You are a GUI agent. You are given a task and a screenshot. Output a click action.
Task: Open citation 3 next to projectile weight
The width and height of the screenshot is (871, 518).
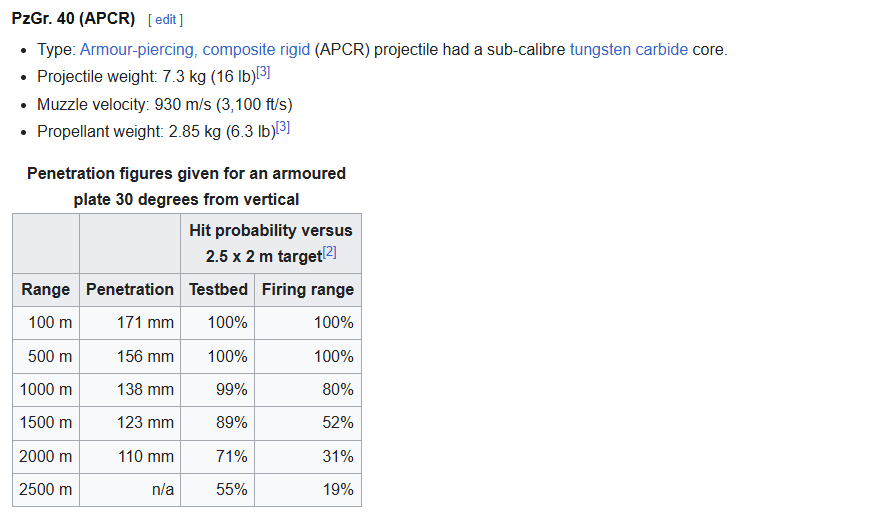tap(263, 73)
